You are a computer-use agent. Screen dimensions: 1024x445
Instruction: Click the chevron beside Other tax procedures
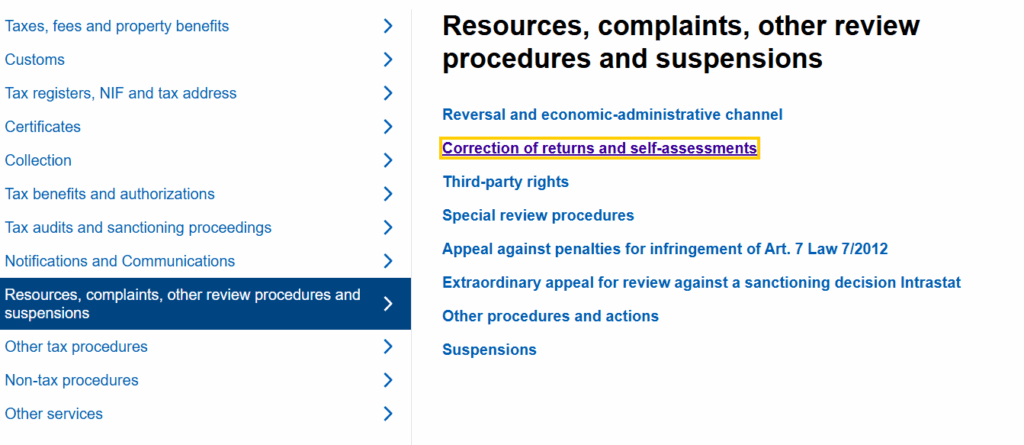point(388,347)
